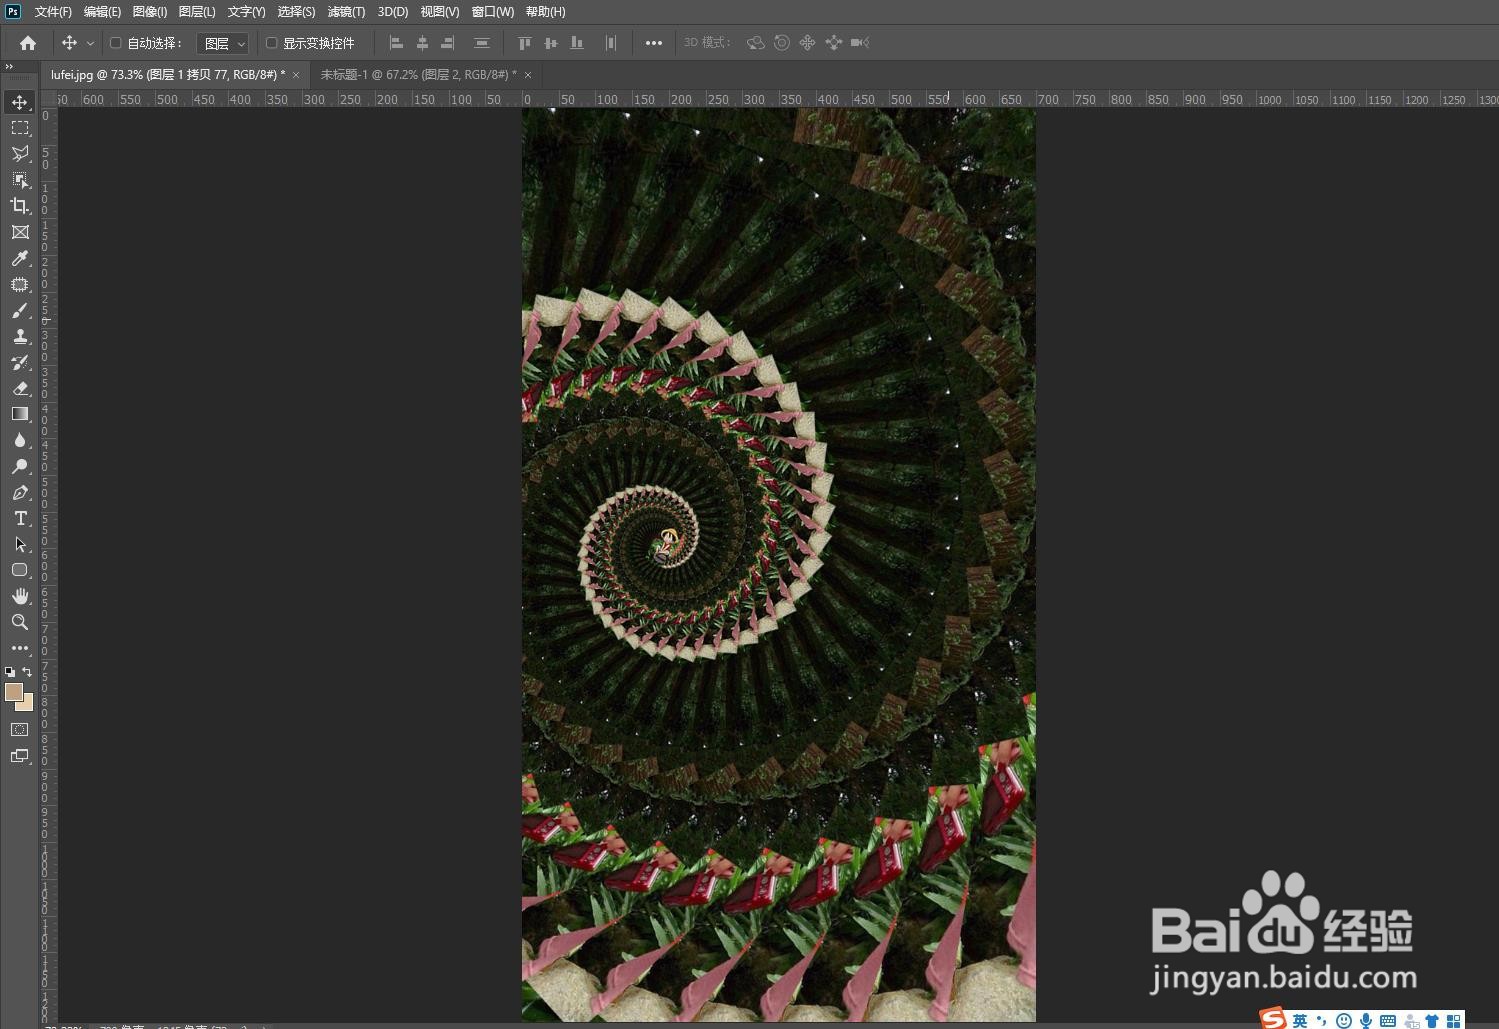Image resolution: width=1499 pixels, height=1029 pixels.
Task: Select the Crop tool
Action: click(x=20, y=206)
